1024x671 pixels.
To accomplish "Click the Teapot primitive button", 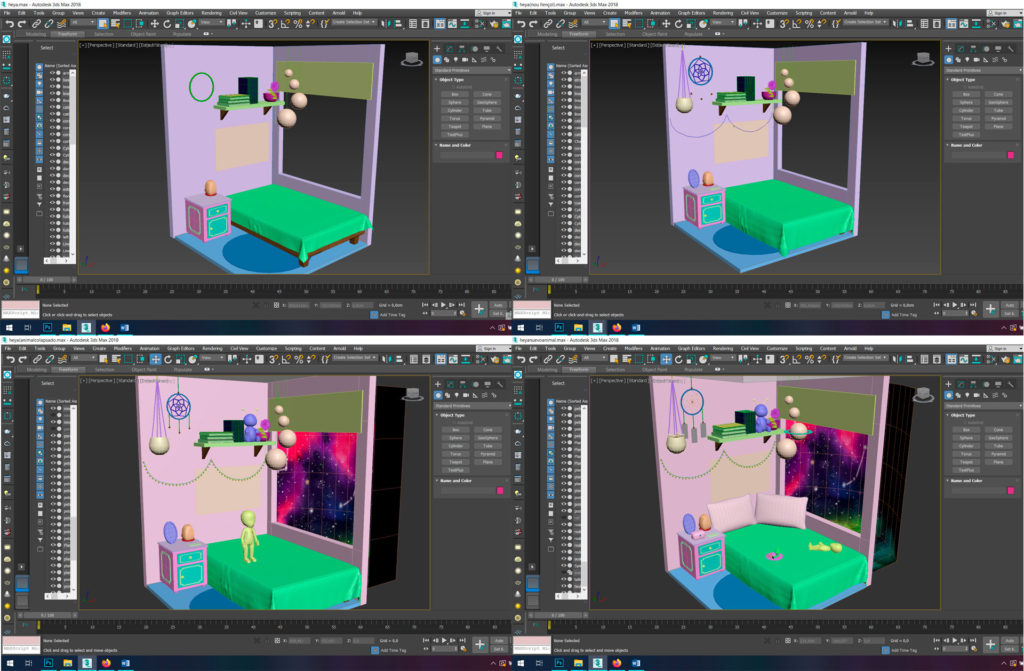I will click(x=455, y=125).
